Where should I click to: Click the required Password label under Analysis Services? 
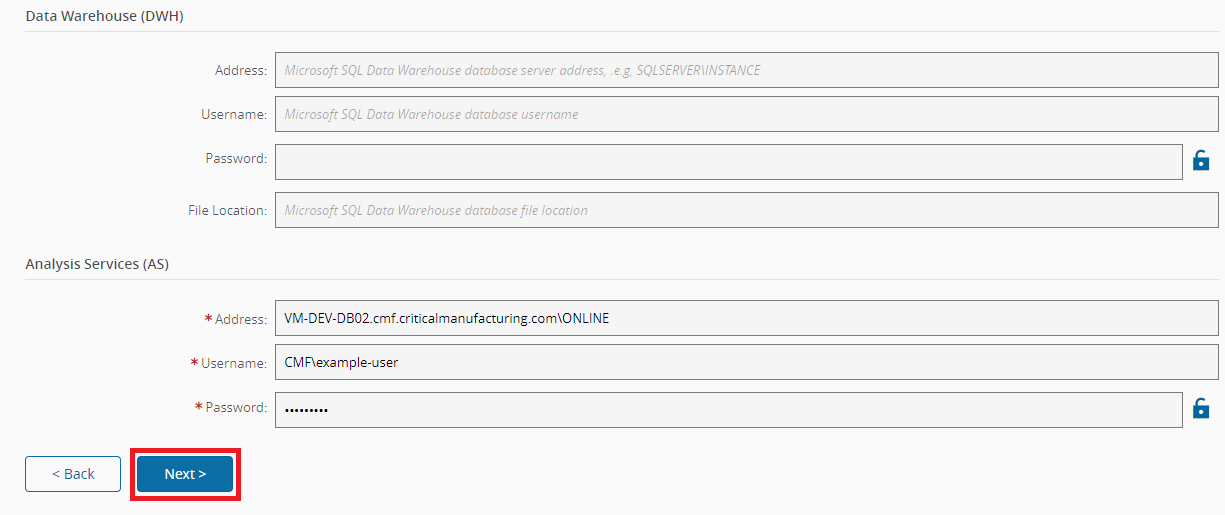click(236, 407)
